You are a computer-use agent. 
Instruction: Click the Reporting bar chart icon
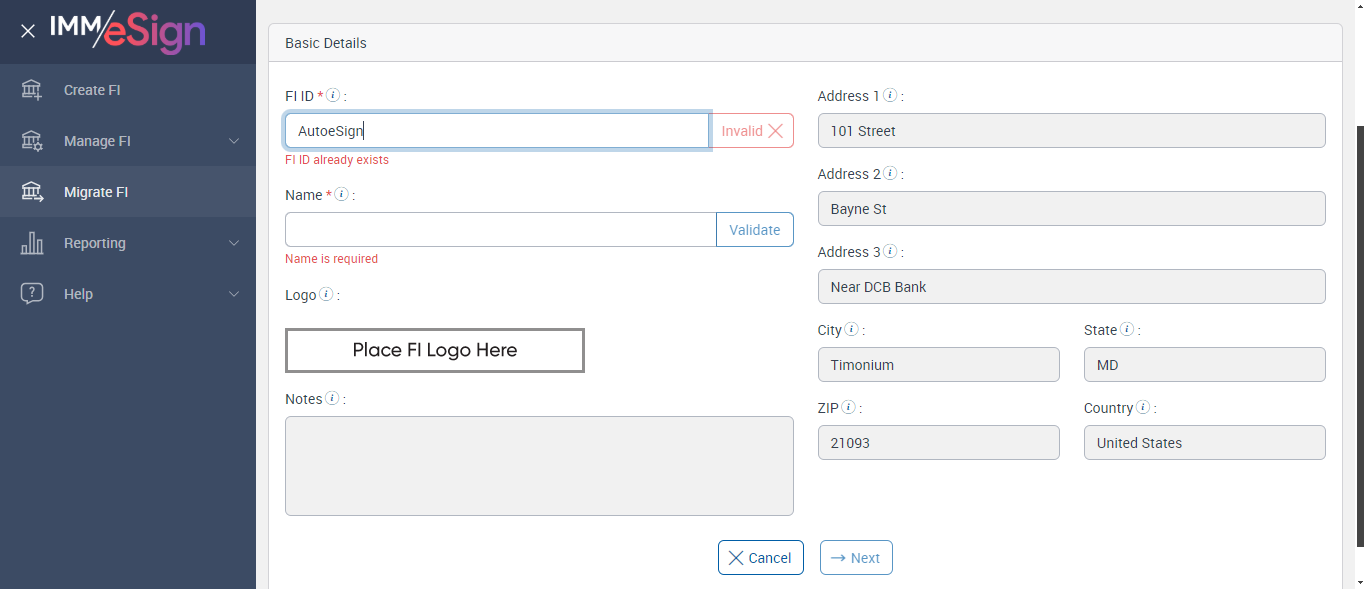click(x=32, y=243)
